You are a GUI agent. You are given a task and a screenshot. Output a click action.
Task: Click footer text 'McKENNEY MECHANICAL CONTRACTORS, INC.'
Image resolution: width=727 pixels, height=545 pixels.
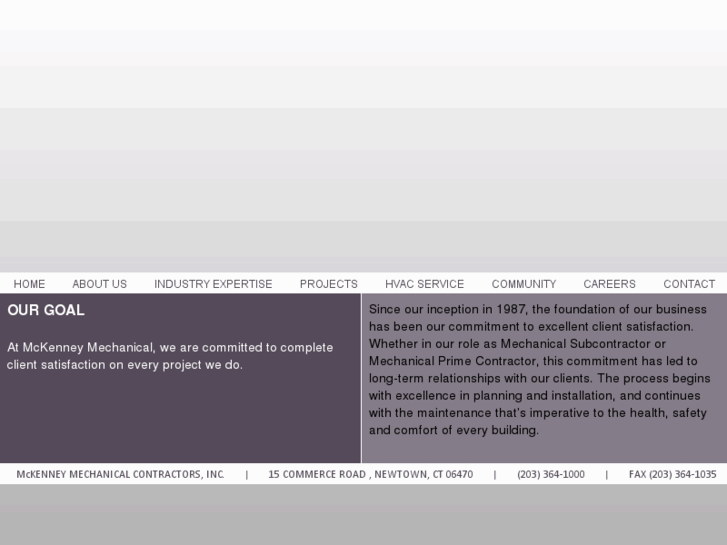(x=121, y=474)
